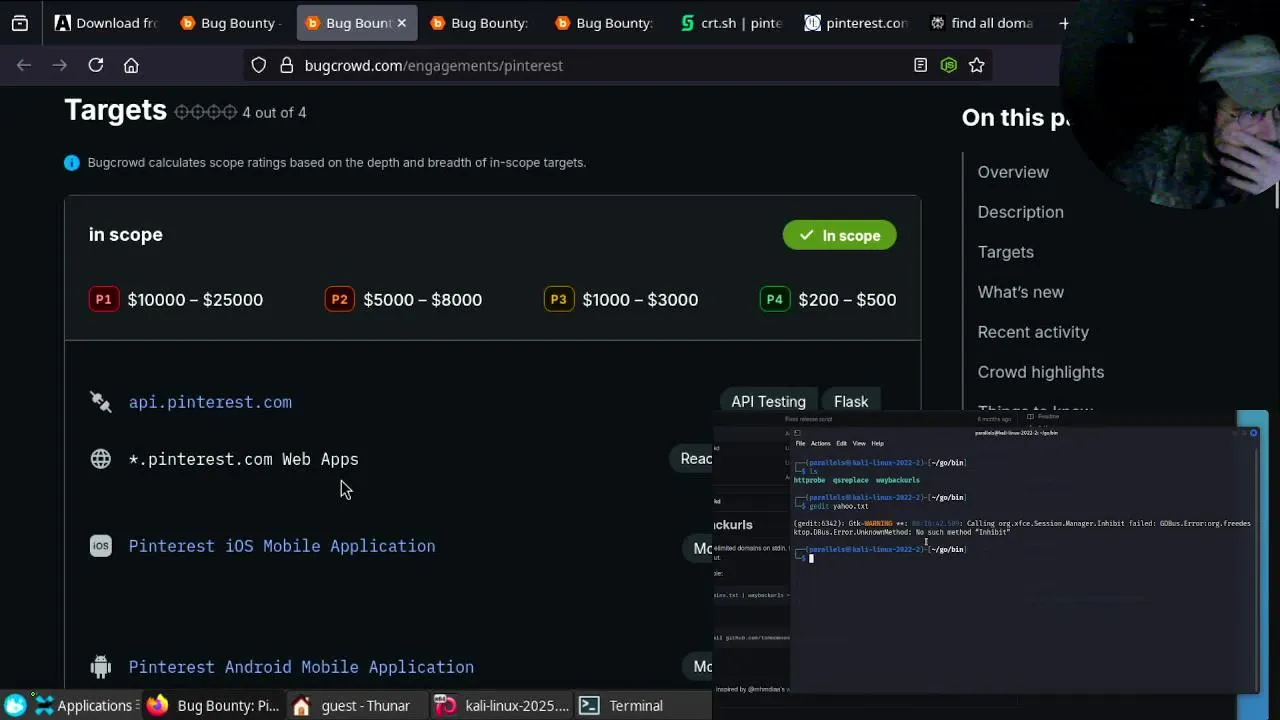Go forward one page

60,65
